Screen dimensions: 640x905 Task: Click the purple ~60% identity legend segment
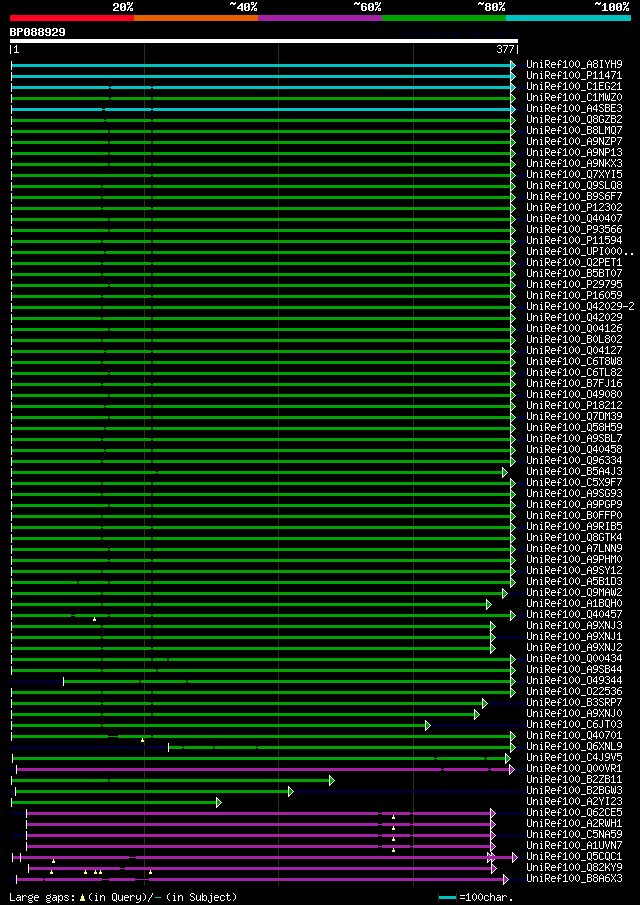pyautogui.click(x=320, y=18)
